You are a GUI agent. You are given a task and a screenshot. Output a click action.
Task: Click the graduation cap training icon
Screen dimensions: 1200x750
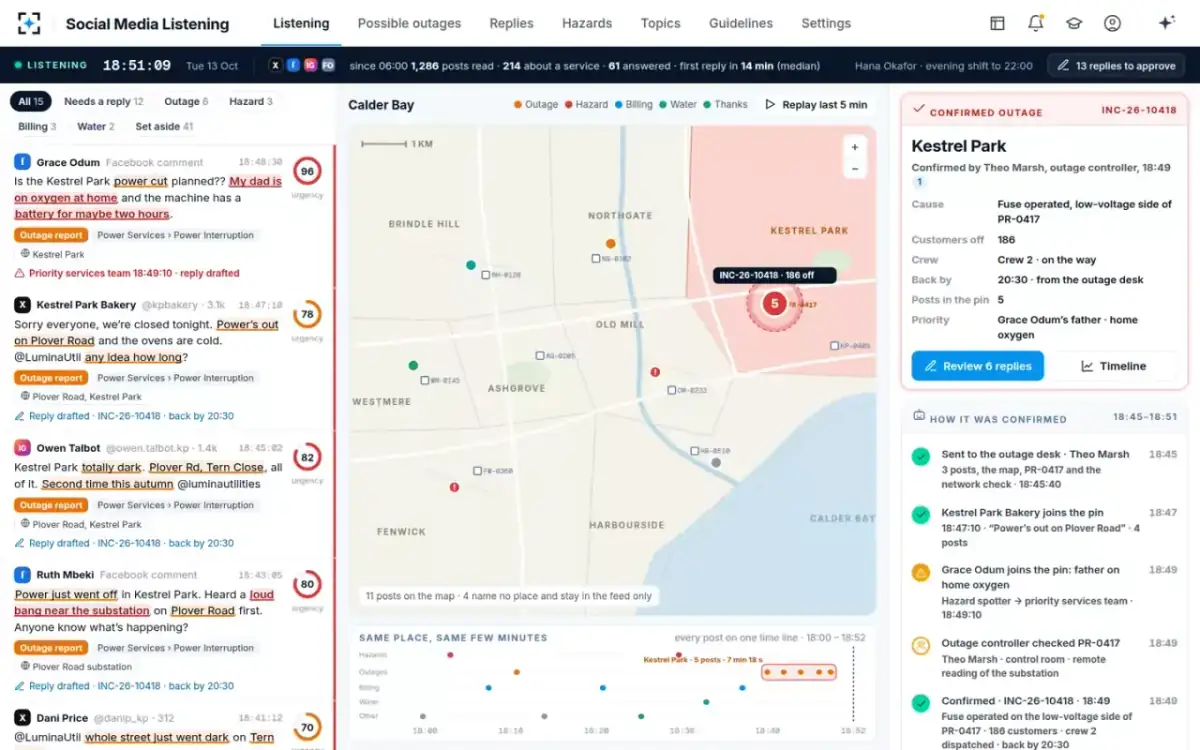pyautogui.click(x=1074, y=23)
